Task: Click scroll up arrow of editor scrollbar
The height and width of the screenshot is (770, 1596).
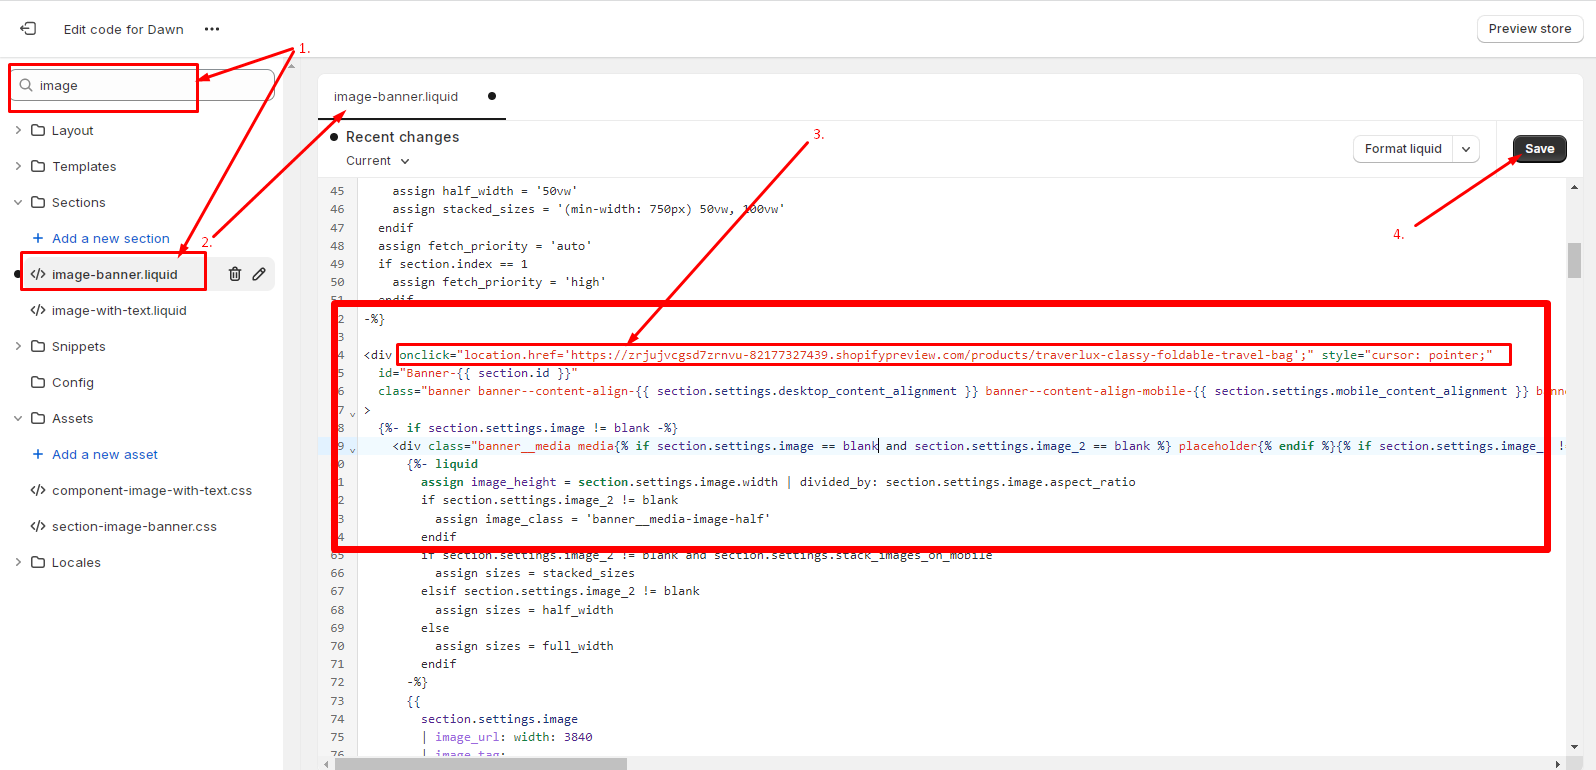Action: point(1574,187)
